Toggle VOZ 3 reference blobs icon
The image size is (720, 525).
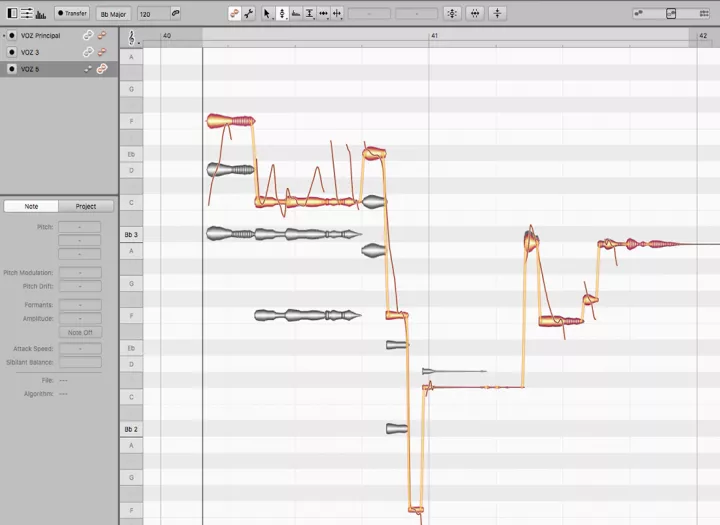88,52
